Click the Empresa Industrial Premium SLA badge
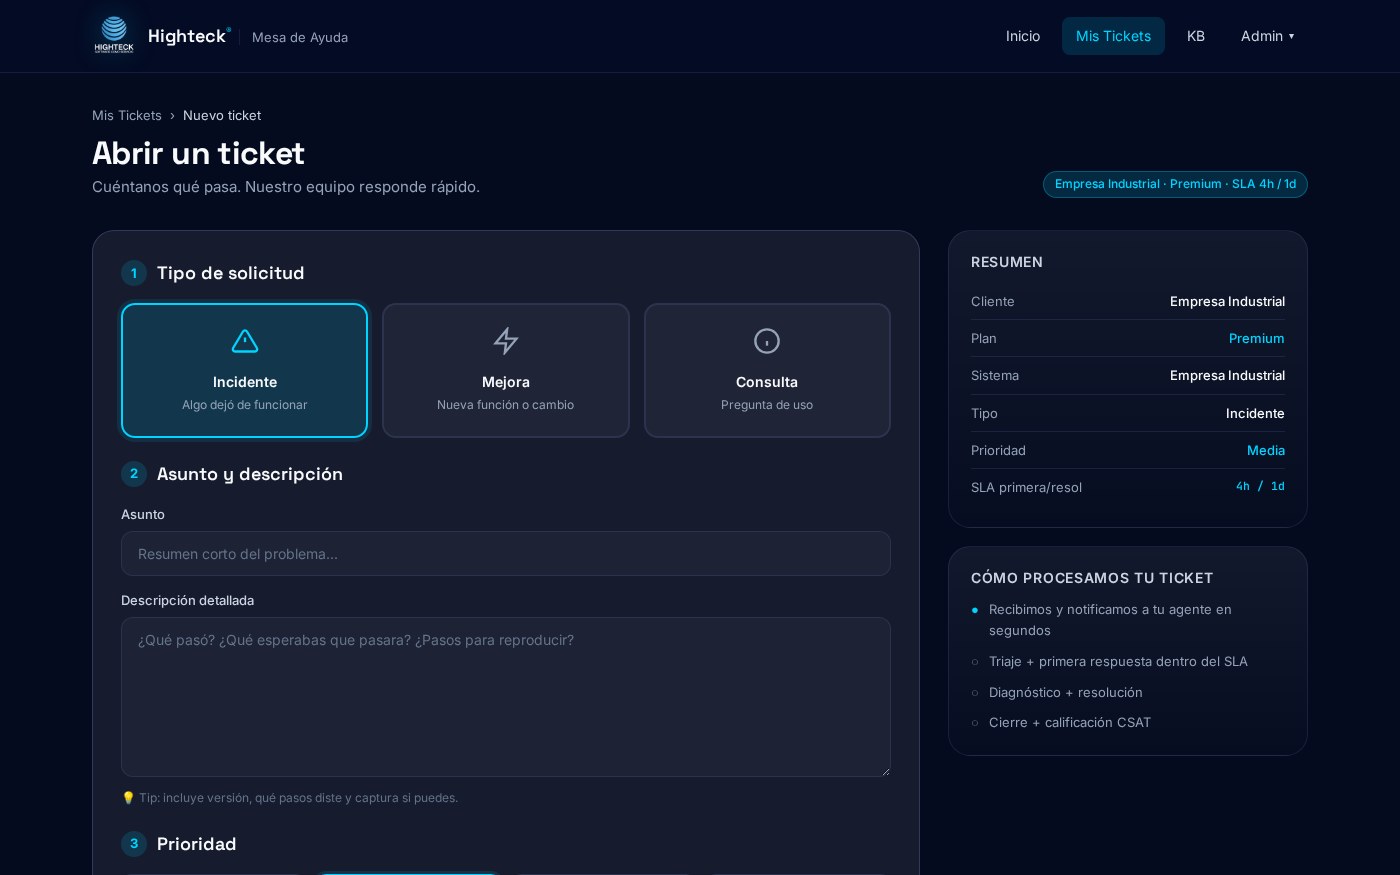Screen dimensions: 1400x875 [x=1175, y=184]
